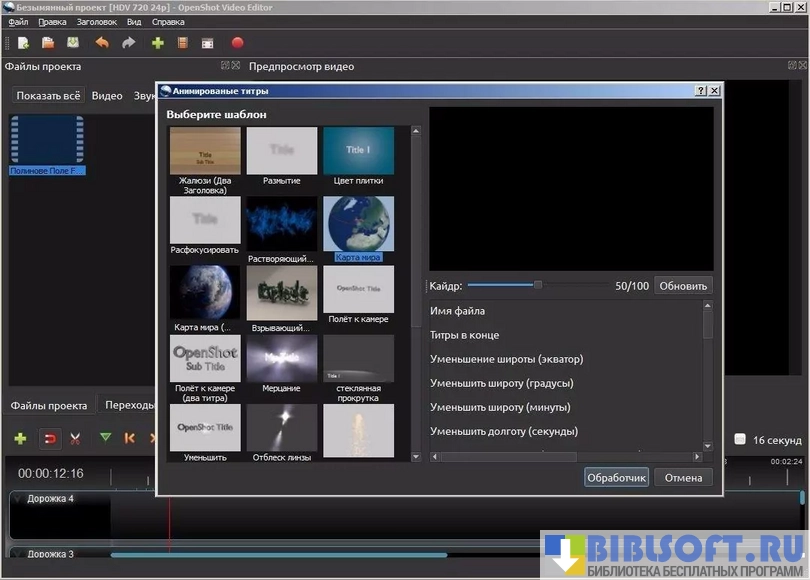Select the Карта мира template thumbnail
Viewport: 810px width, 580px height.
[358, 224]
